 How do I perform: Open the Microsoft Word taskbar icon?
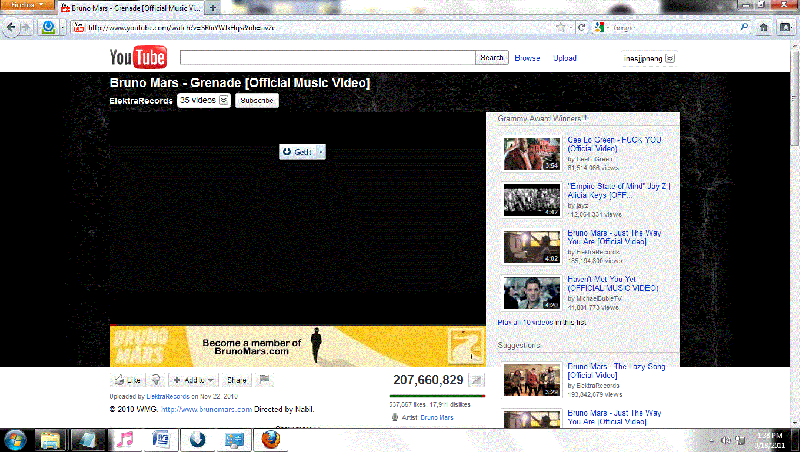(x=161, y=440)
